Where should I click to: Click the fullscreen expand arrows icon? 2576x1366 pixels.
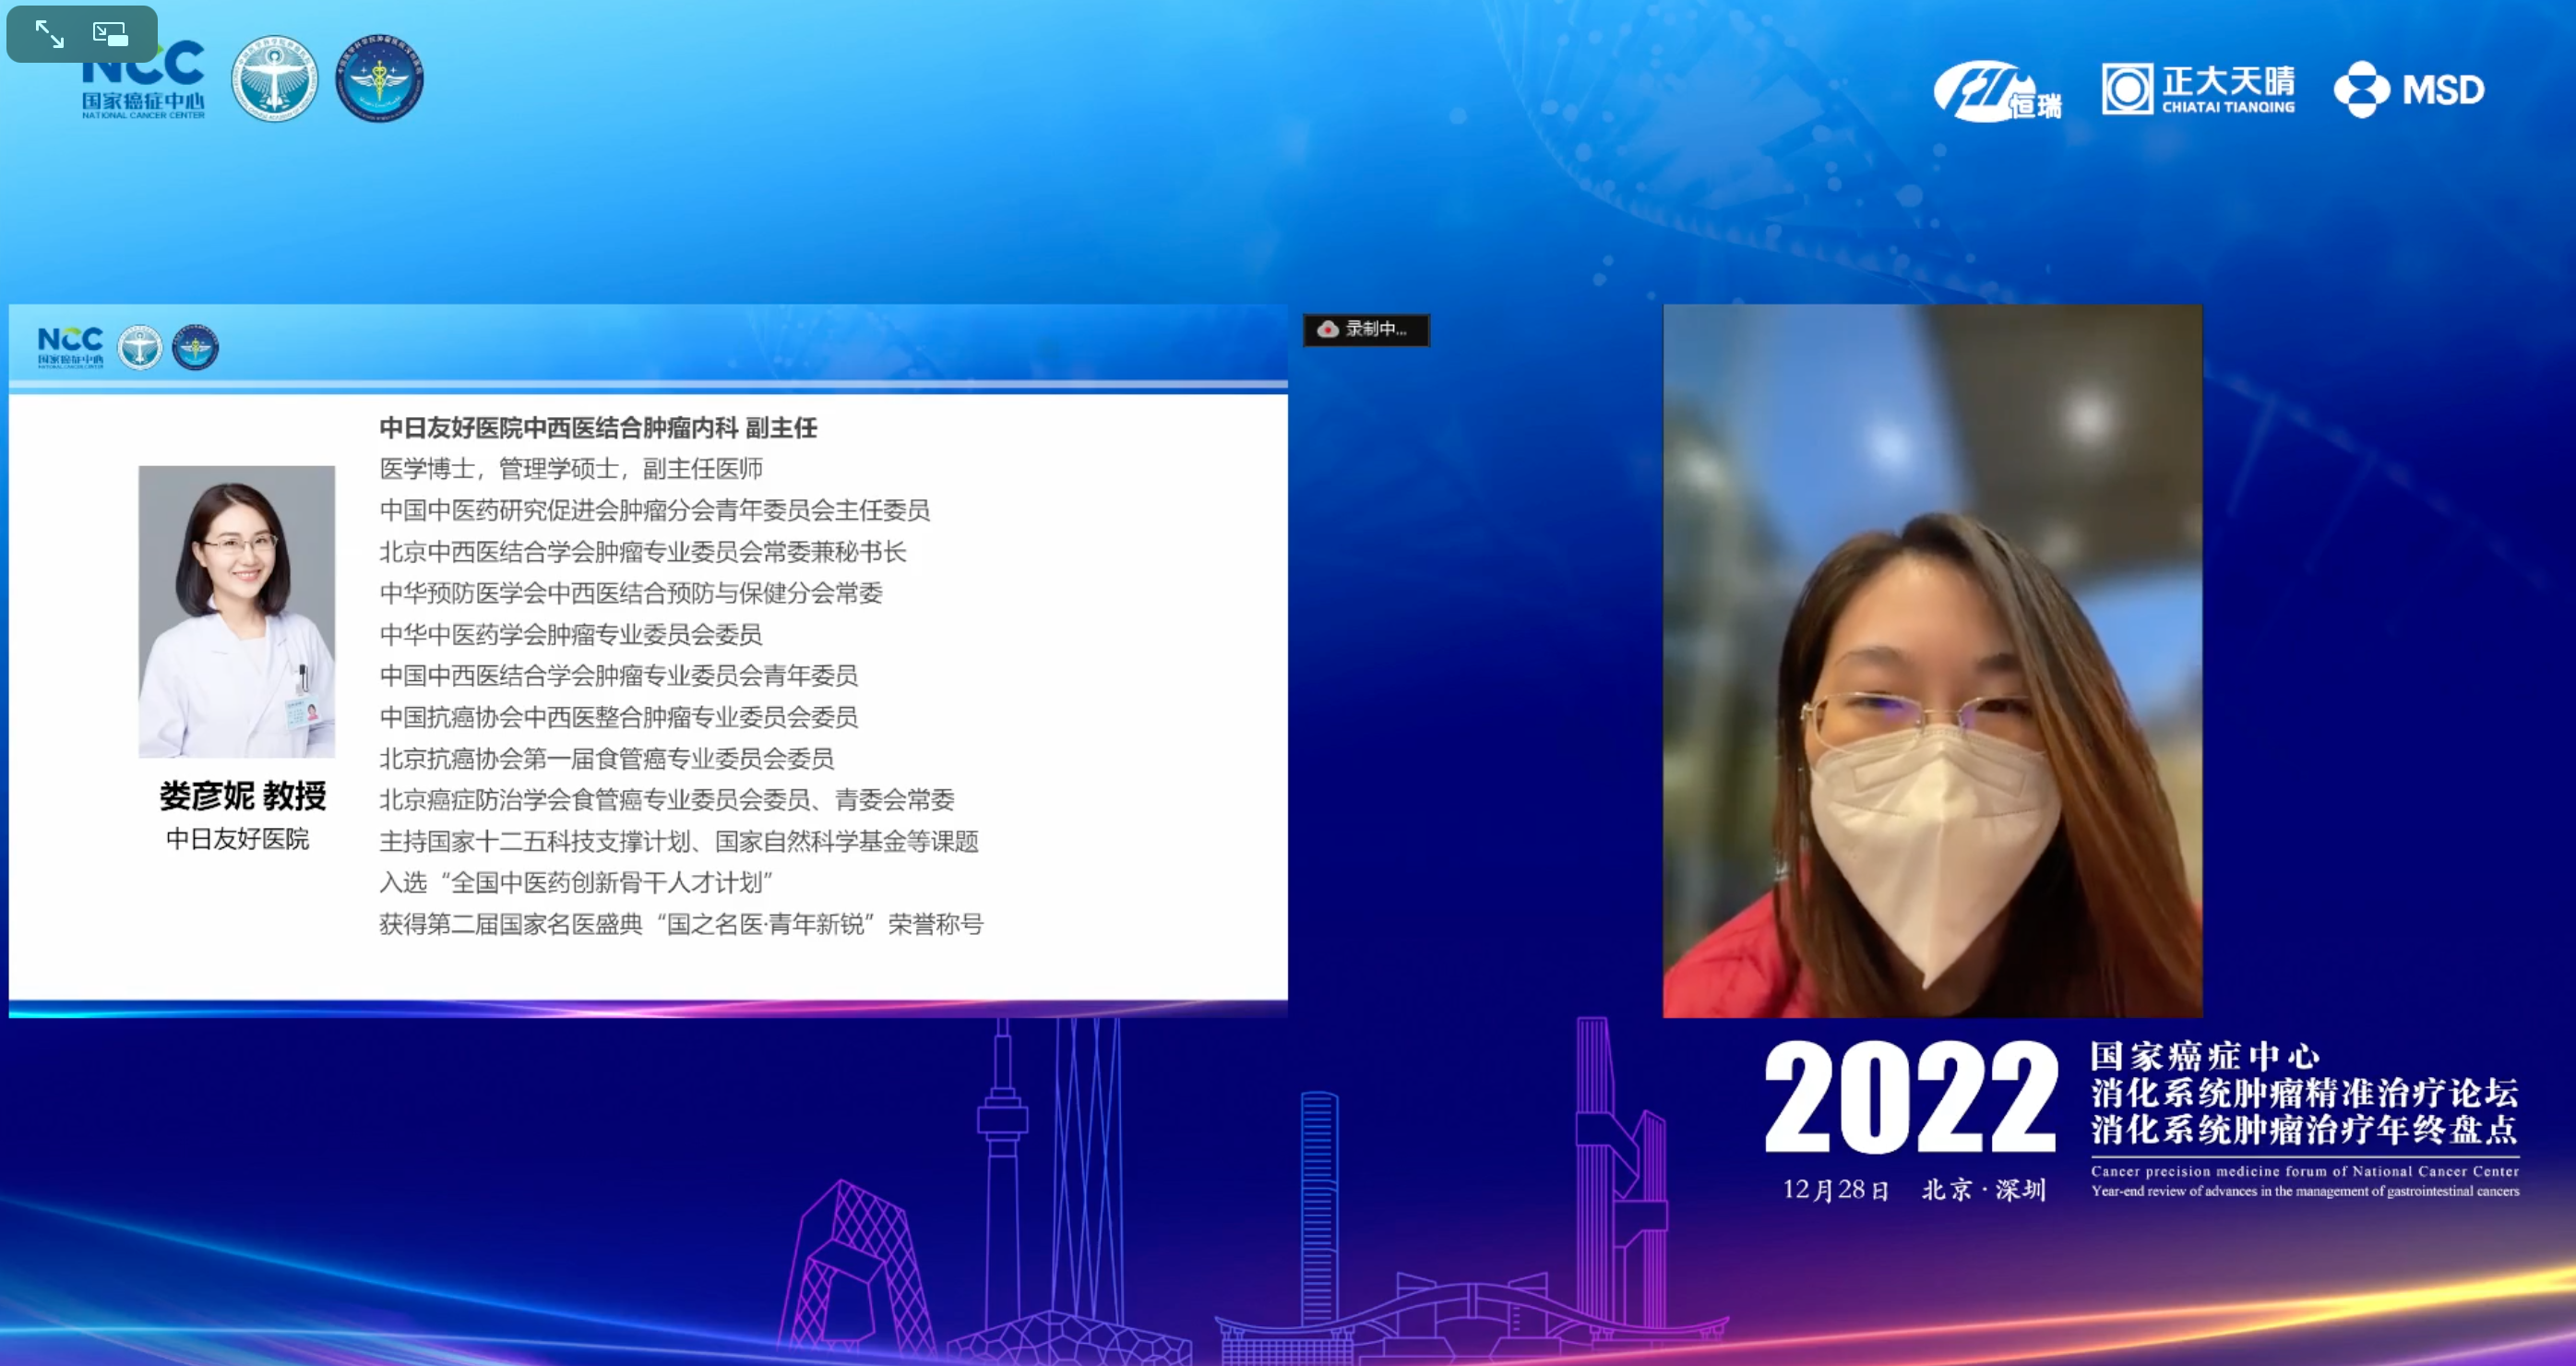[x=49, y=34]
